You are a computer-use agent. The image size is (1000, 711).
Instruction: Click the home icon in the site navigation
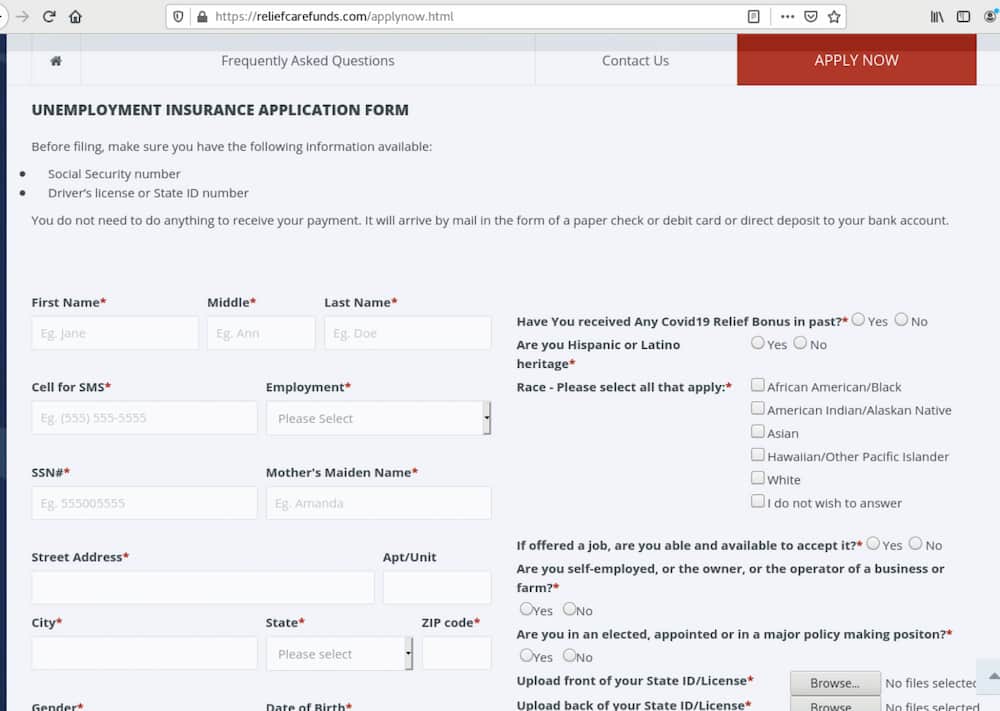tap(55, 60)
